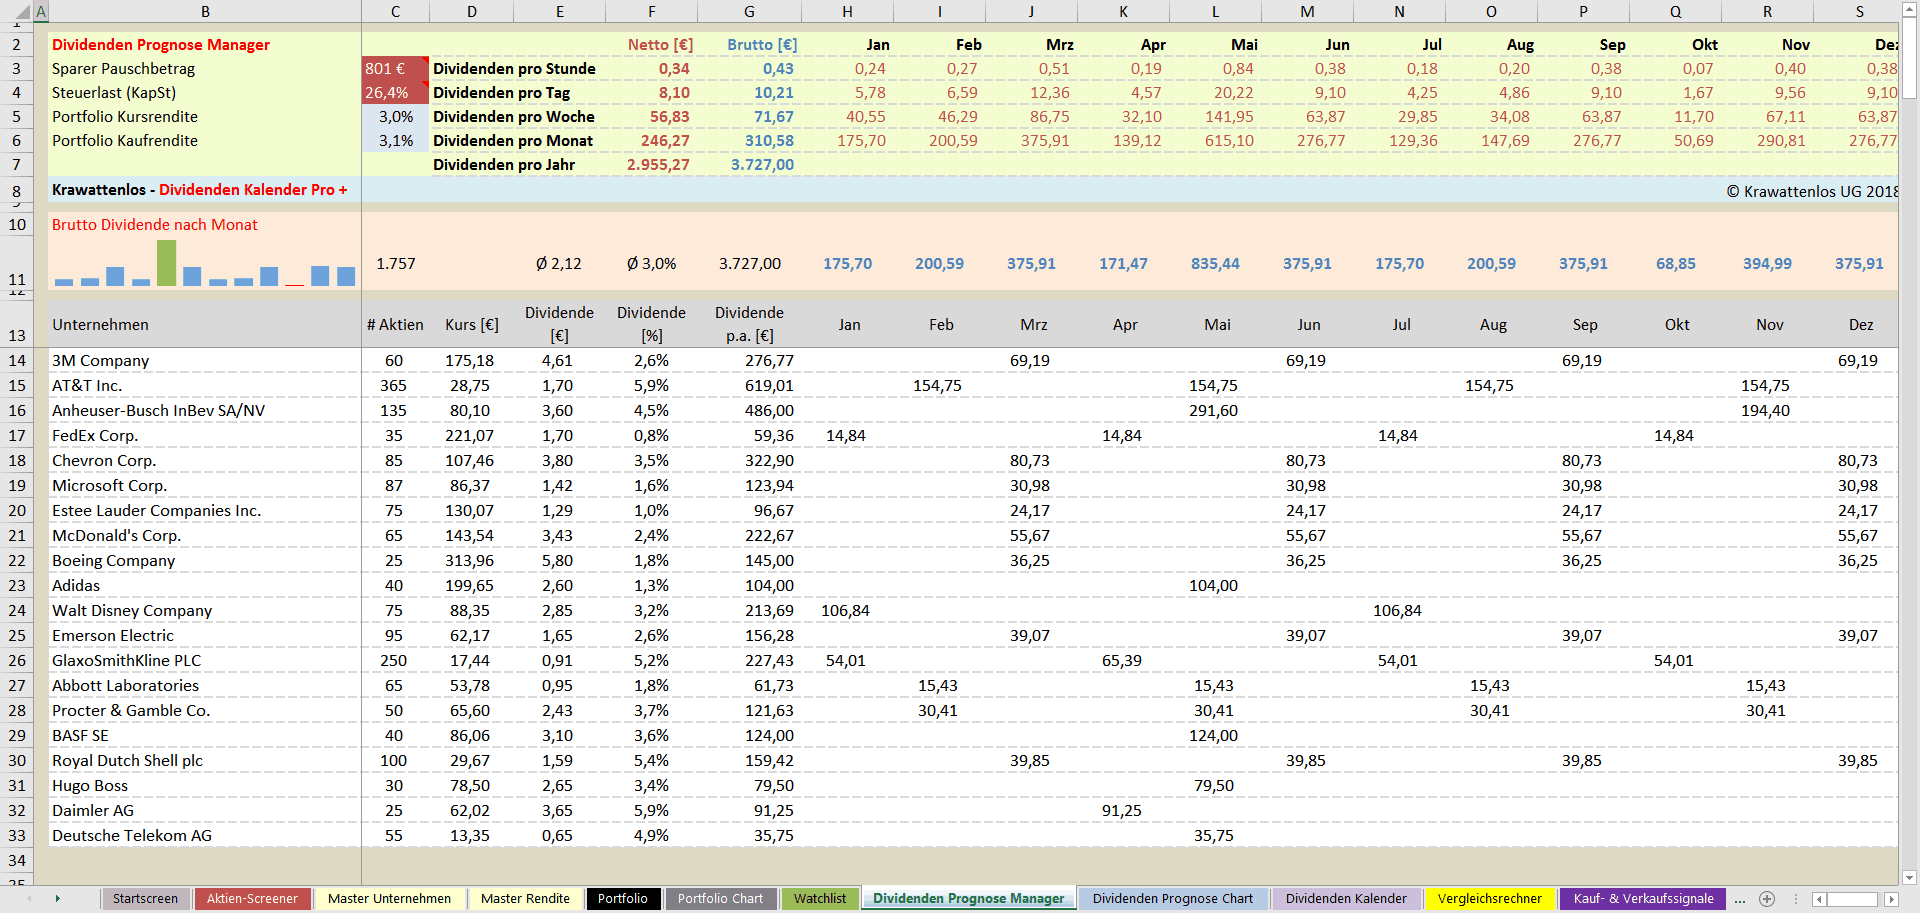Click the Brutto Dividende sparkline chart
The image size is (1920, 913).
pyautogui.click(x=205, y=264)
